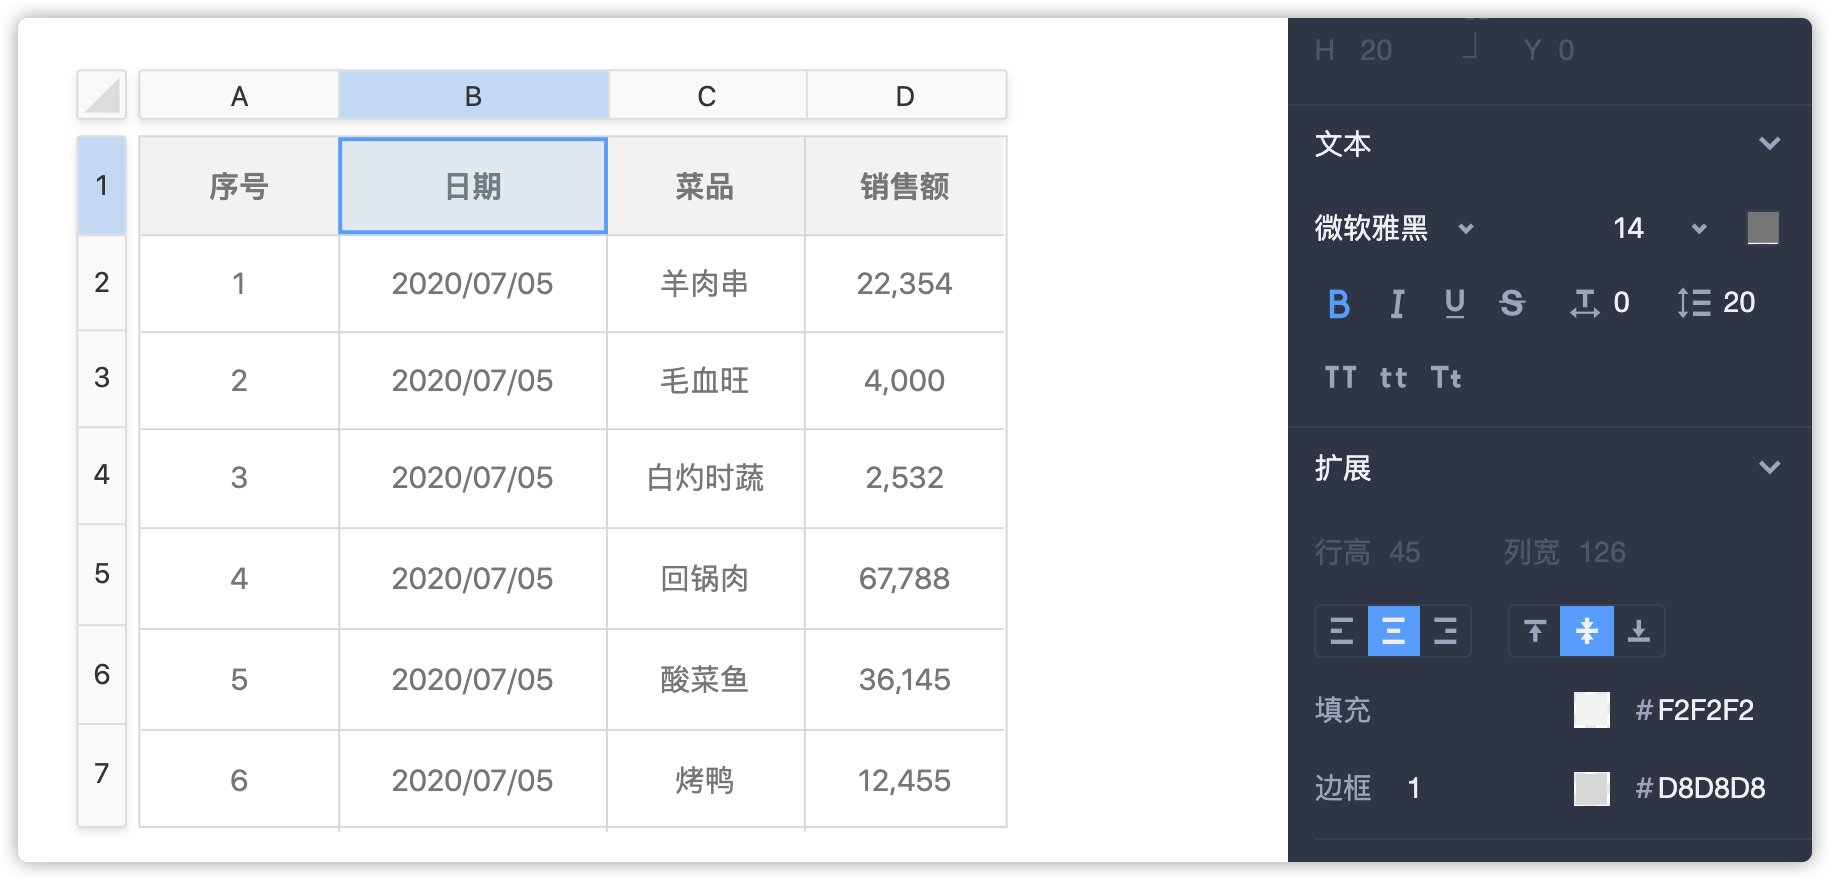Apply strikethrough to text
Screen dimensions: 1830x880
(1512, 303)
